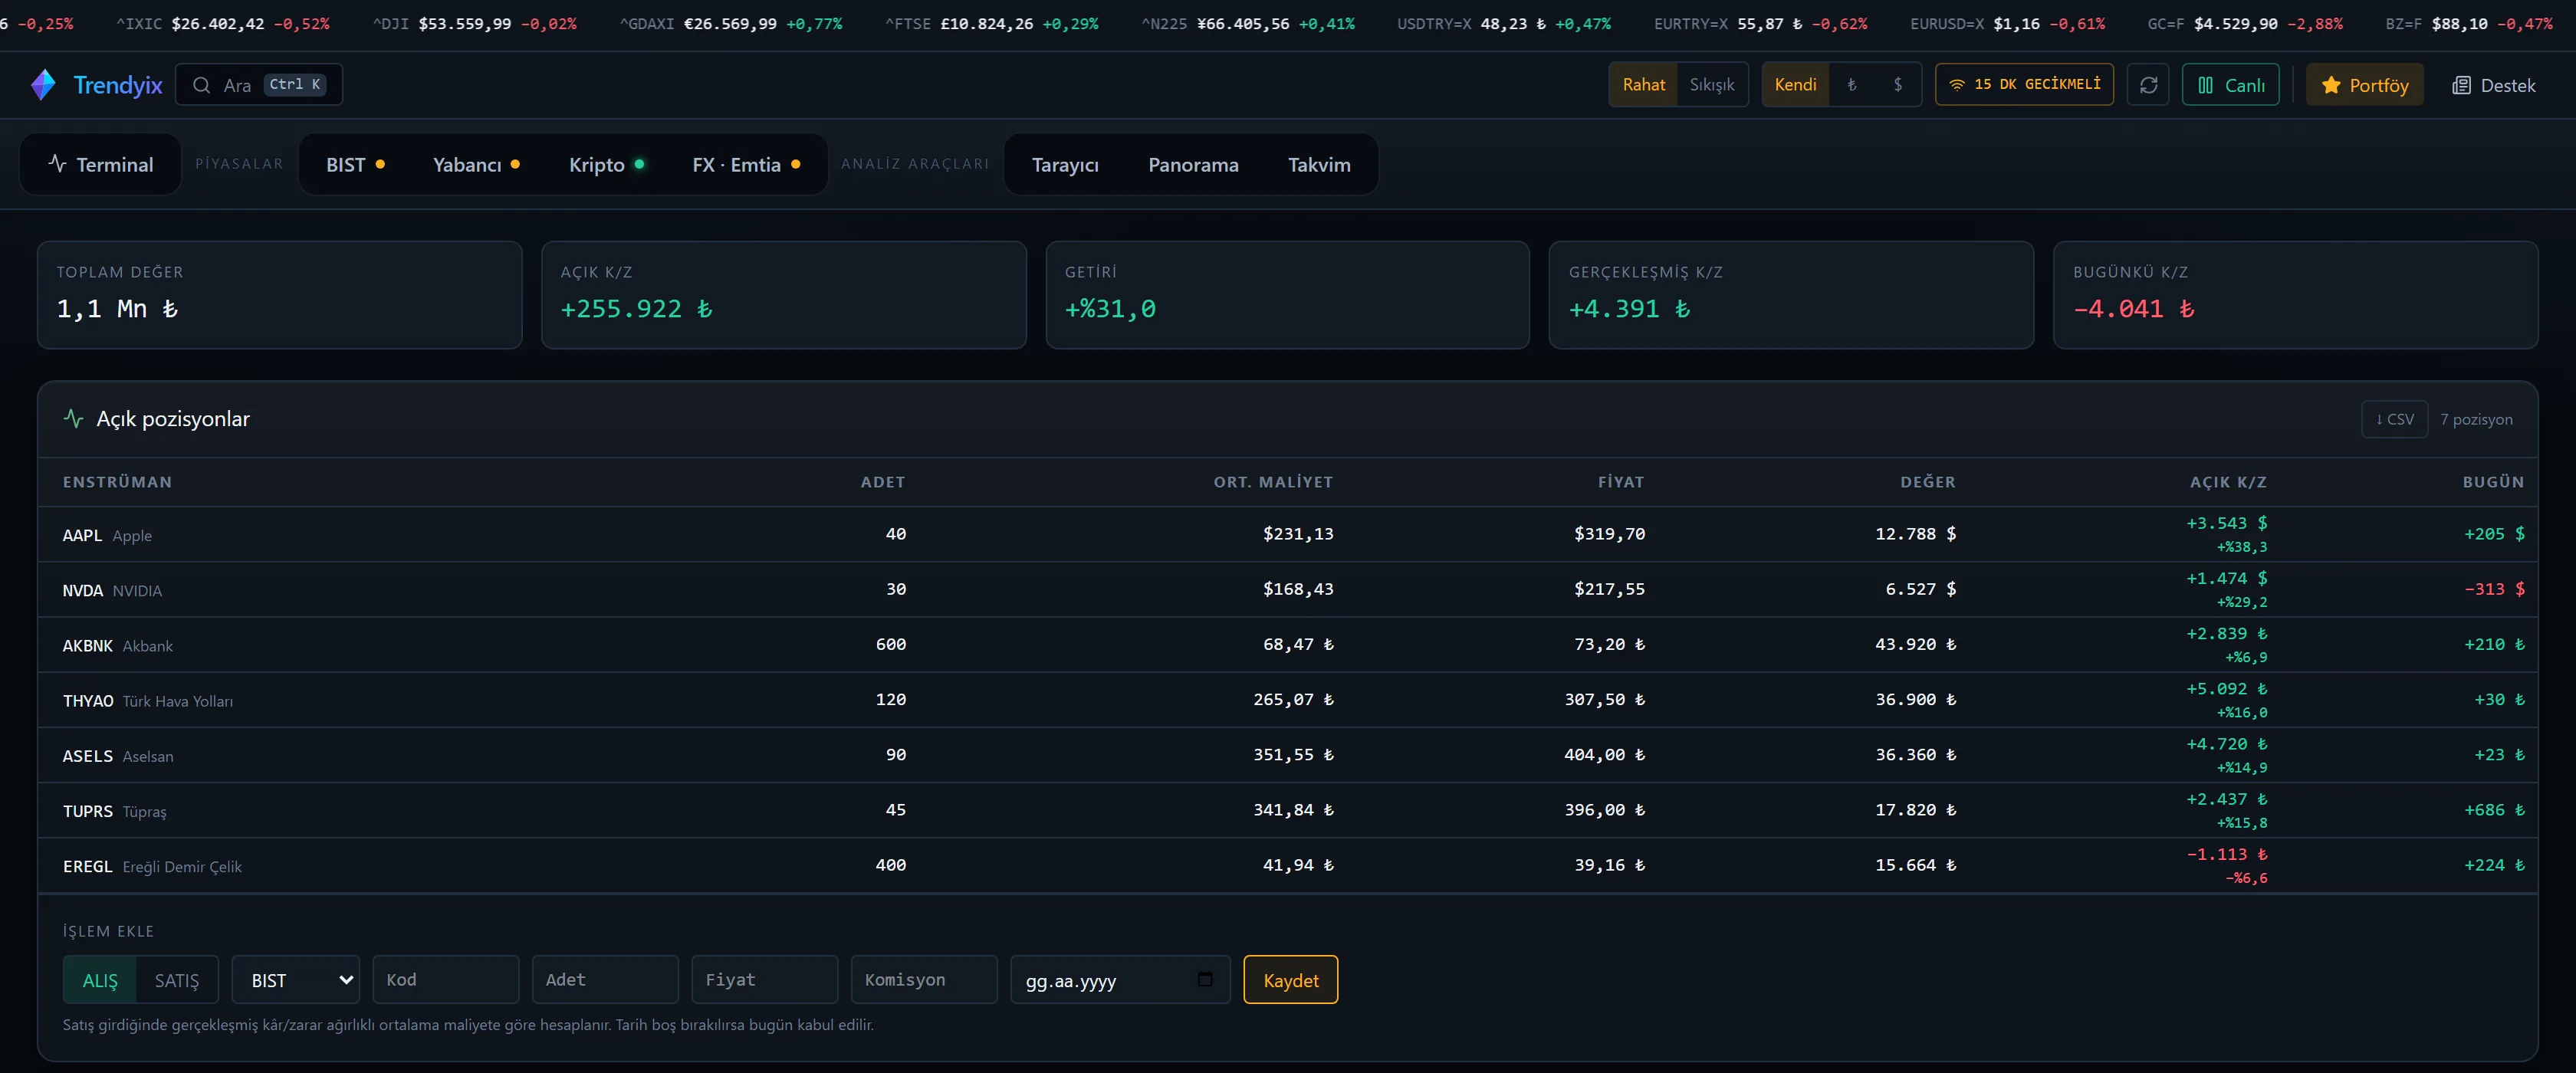The width and height of the screenshot is (2576, 1073).
Task: Click the TOPLAM DEĞER card
Action: tap(280, 295)
